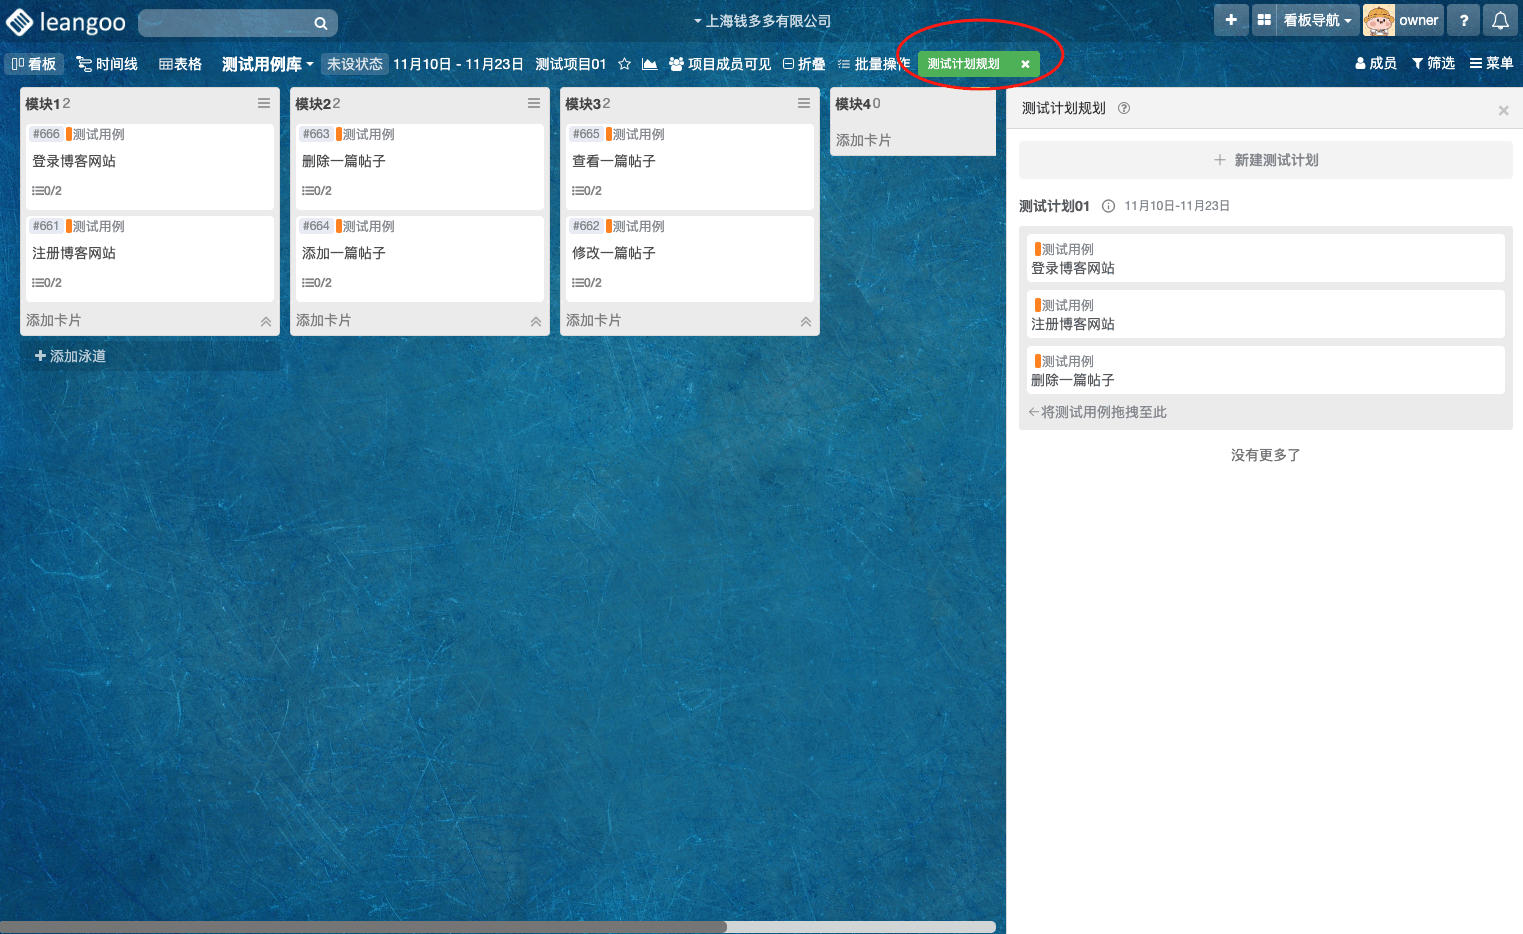Screen dimensions: 1523x934
Task: Expand the 测试用例库 board dropdown
Action: click(267, 64)
